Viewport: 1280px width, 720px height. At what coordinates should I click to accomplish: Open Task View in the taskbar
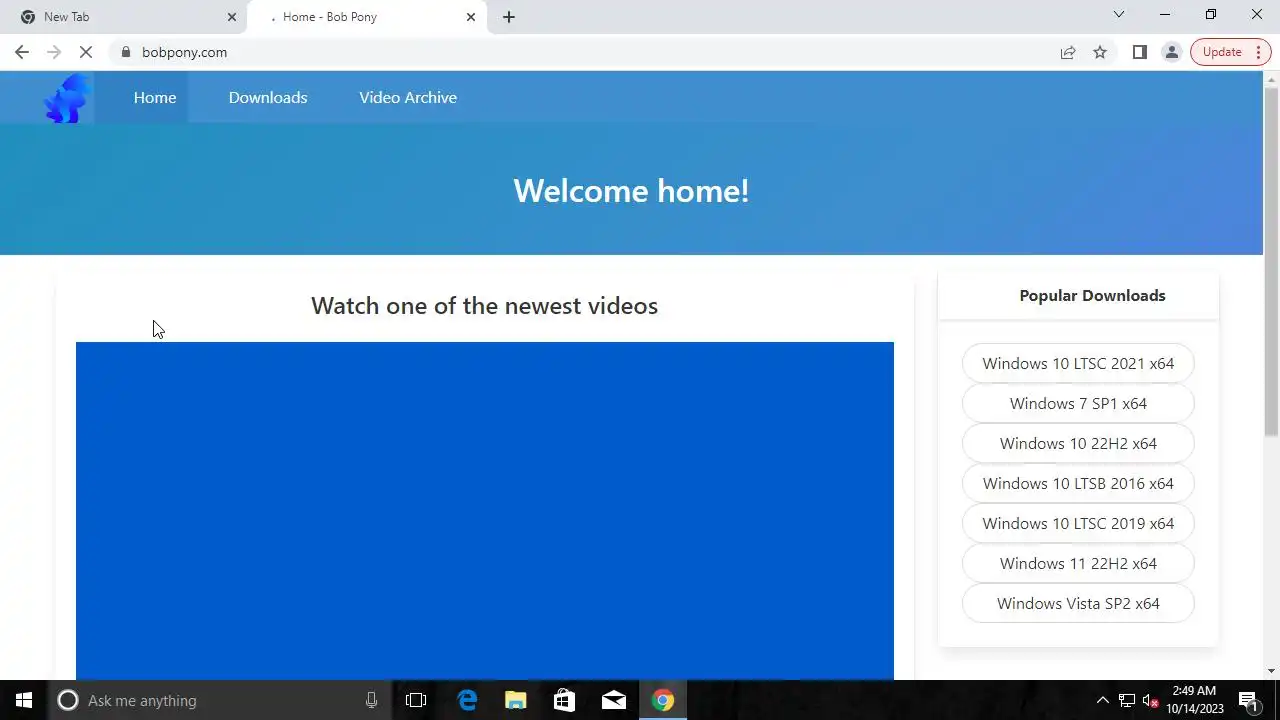(x=416, y=700)
